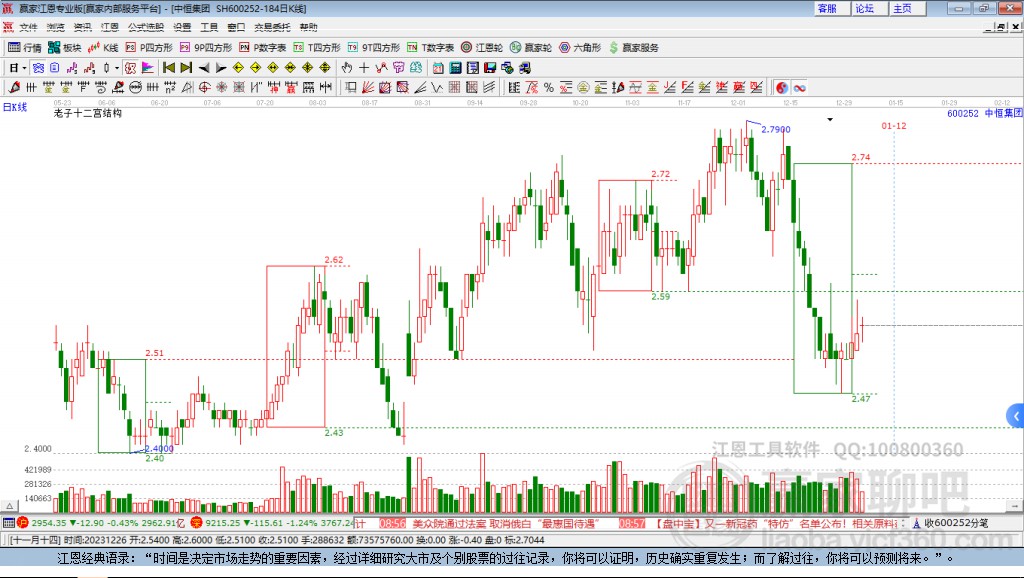
Task: Select the circular target cycle tool
Action: point(204,88)
